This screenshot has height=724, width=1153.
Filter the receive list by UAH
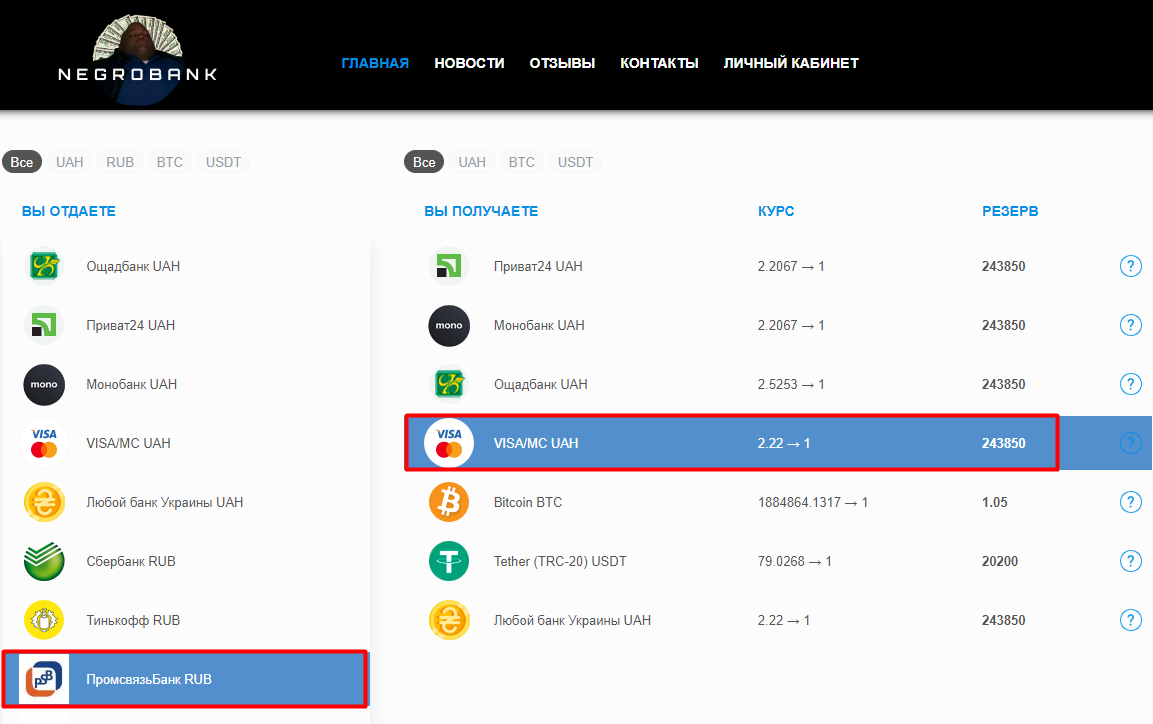tap(472, 162)
